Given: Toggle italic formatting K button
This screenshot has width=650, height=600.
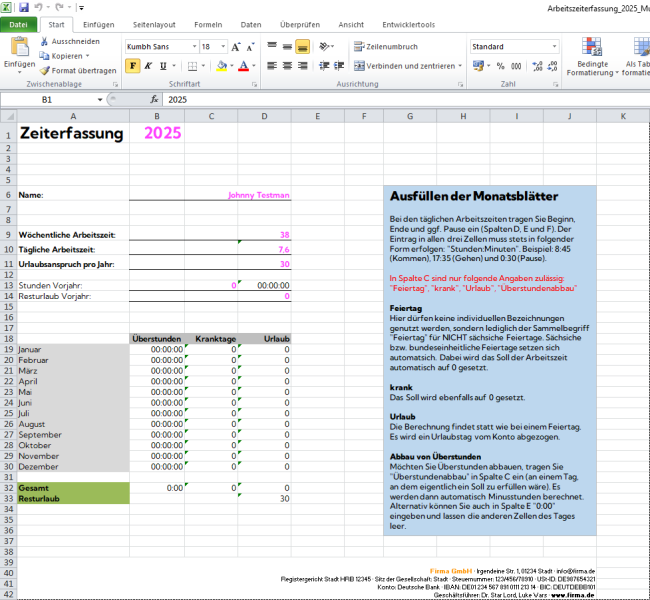Looking at the screenshot, I should pos(148,66).
